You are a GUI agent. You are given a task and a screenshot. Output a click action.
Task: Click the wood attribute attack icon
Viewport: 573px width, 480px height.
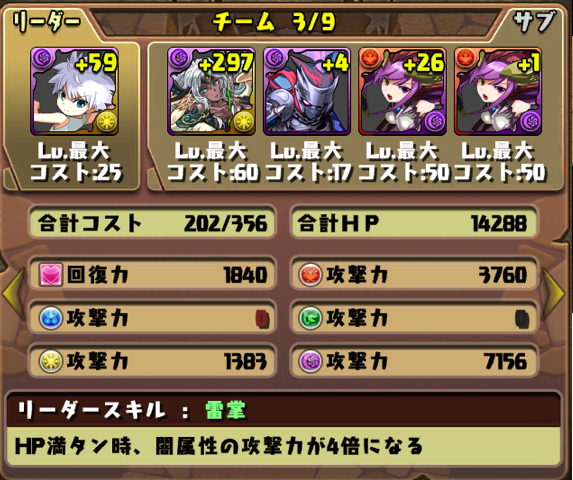[310, 318]
